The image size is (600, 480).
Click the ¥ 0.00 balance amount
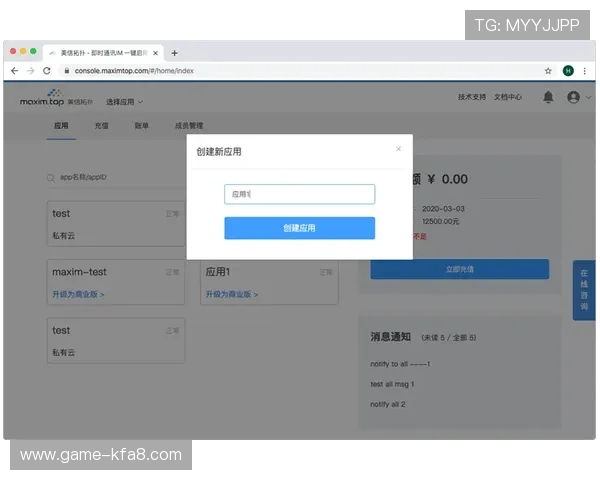[x=447, y=179]
